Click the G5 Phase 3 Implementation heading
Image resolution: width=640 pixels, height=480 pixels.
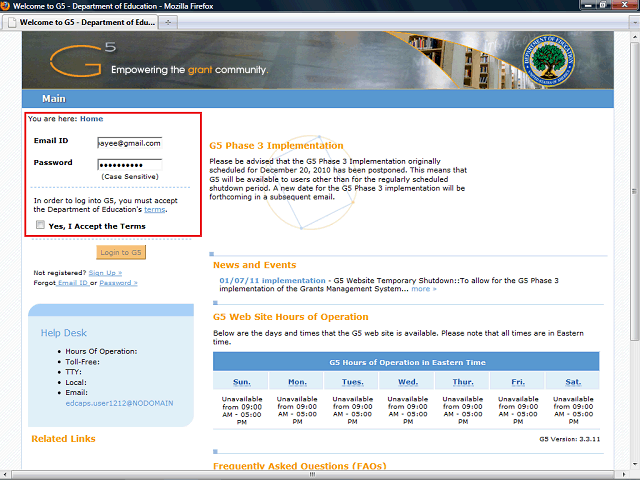(276, 146)
